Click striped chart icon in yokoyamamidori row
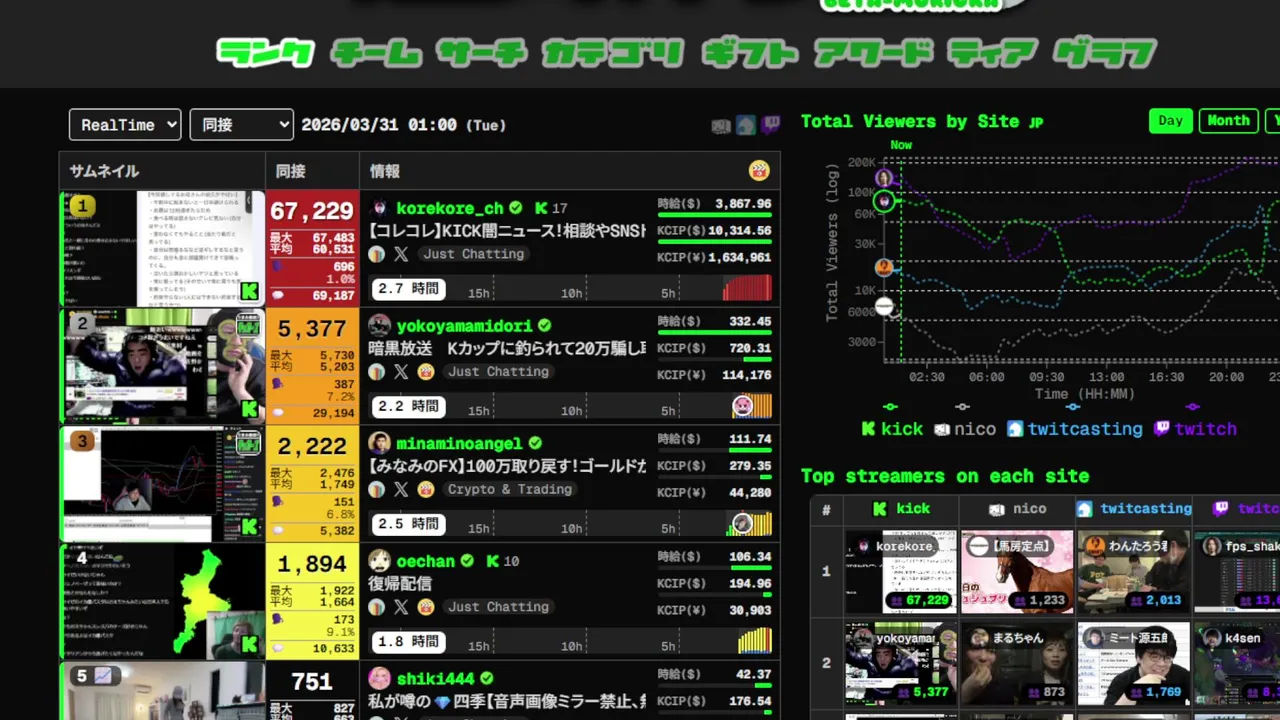1280x720 pixels. tap(377, 372)
